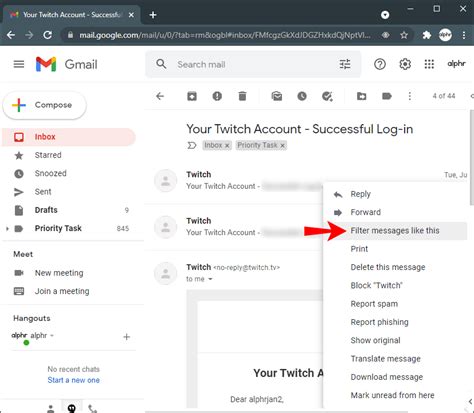
Task: Add to Tasks icon
Action: click(327, 96)
